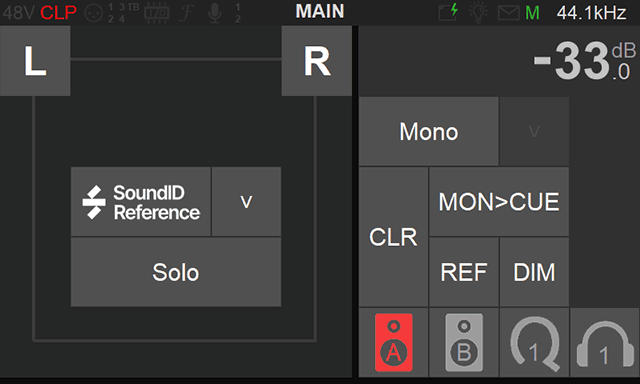Expand the dropdown next to Mono
The image size is (640, 384).
[534, 131]
